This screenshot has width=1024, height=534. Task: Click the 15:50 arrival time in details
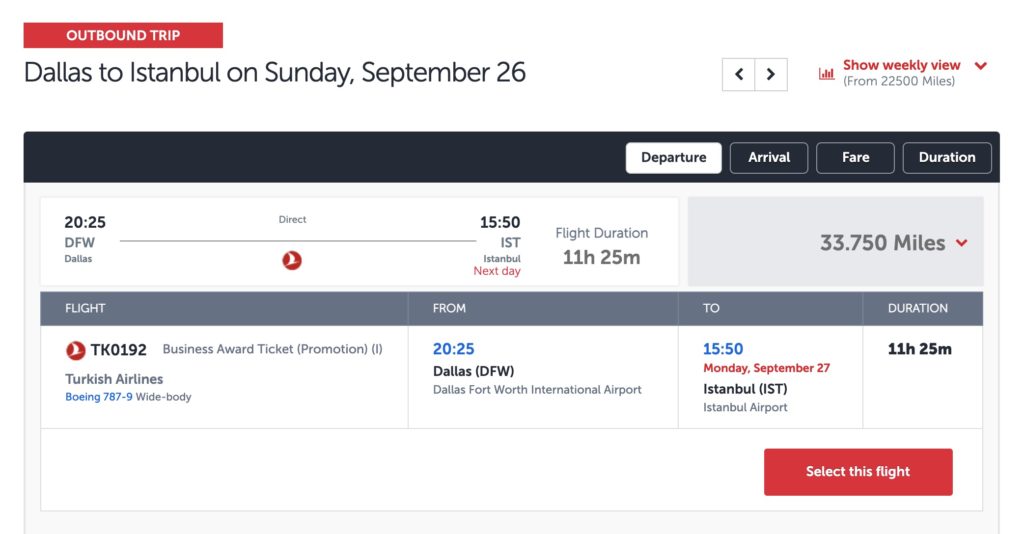click(x=723, y=349)
